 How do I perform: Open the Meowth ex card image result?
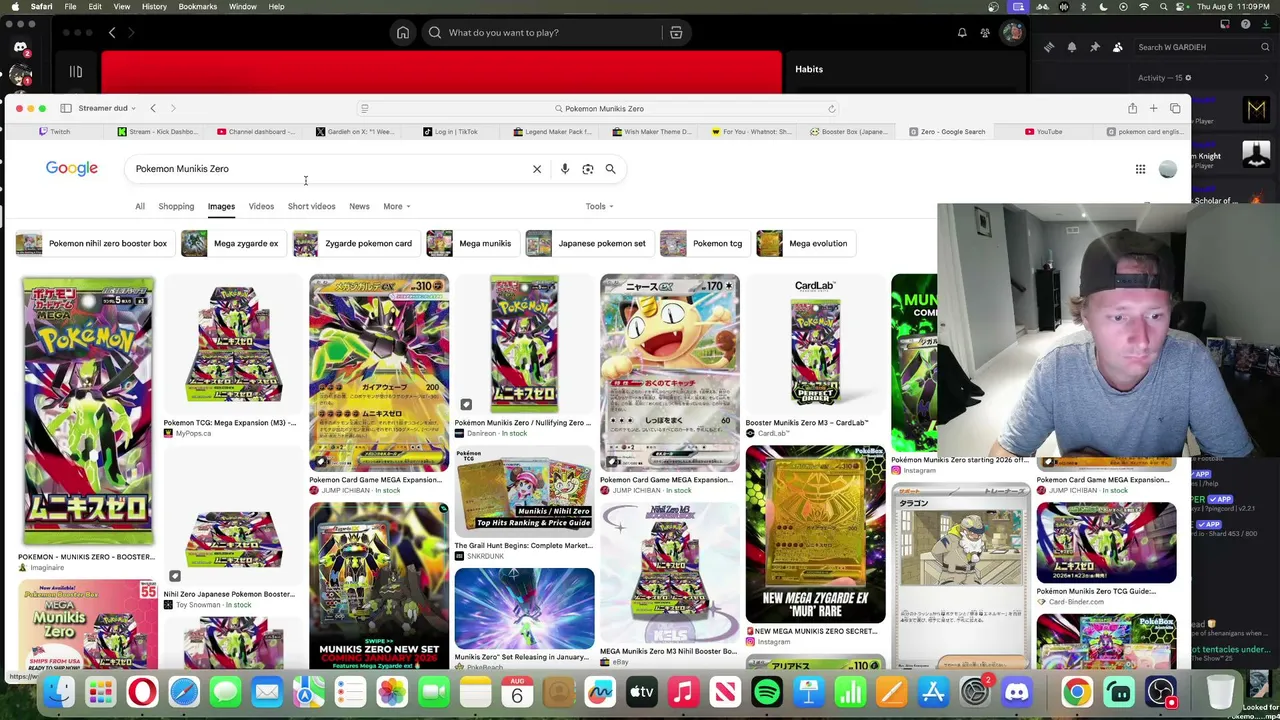(x=670, y=372)
